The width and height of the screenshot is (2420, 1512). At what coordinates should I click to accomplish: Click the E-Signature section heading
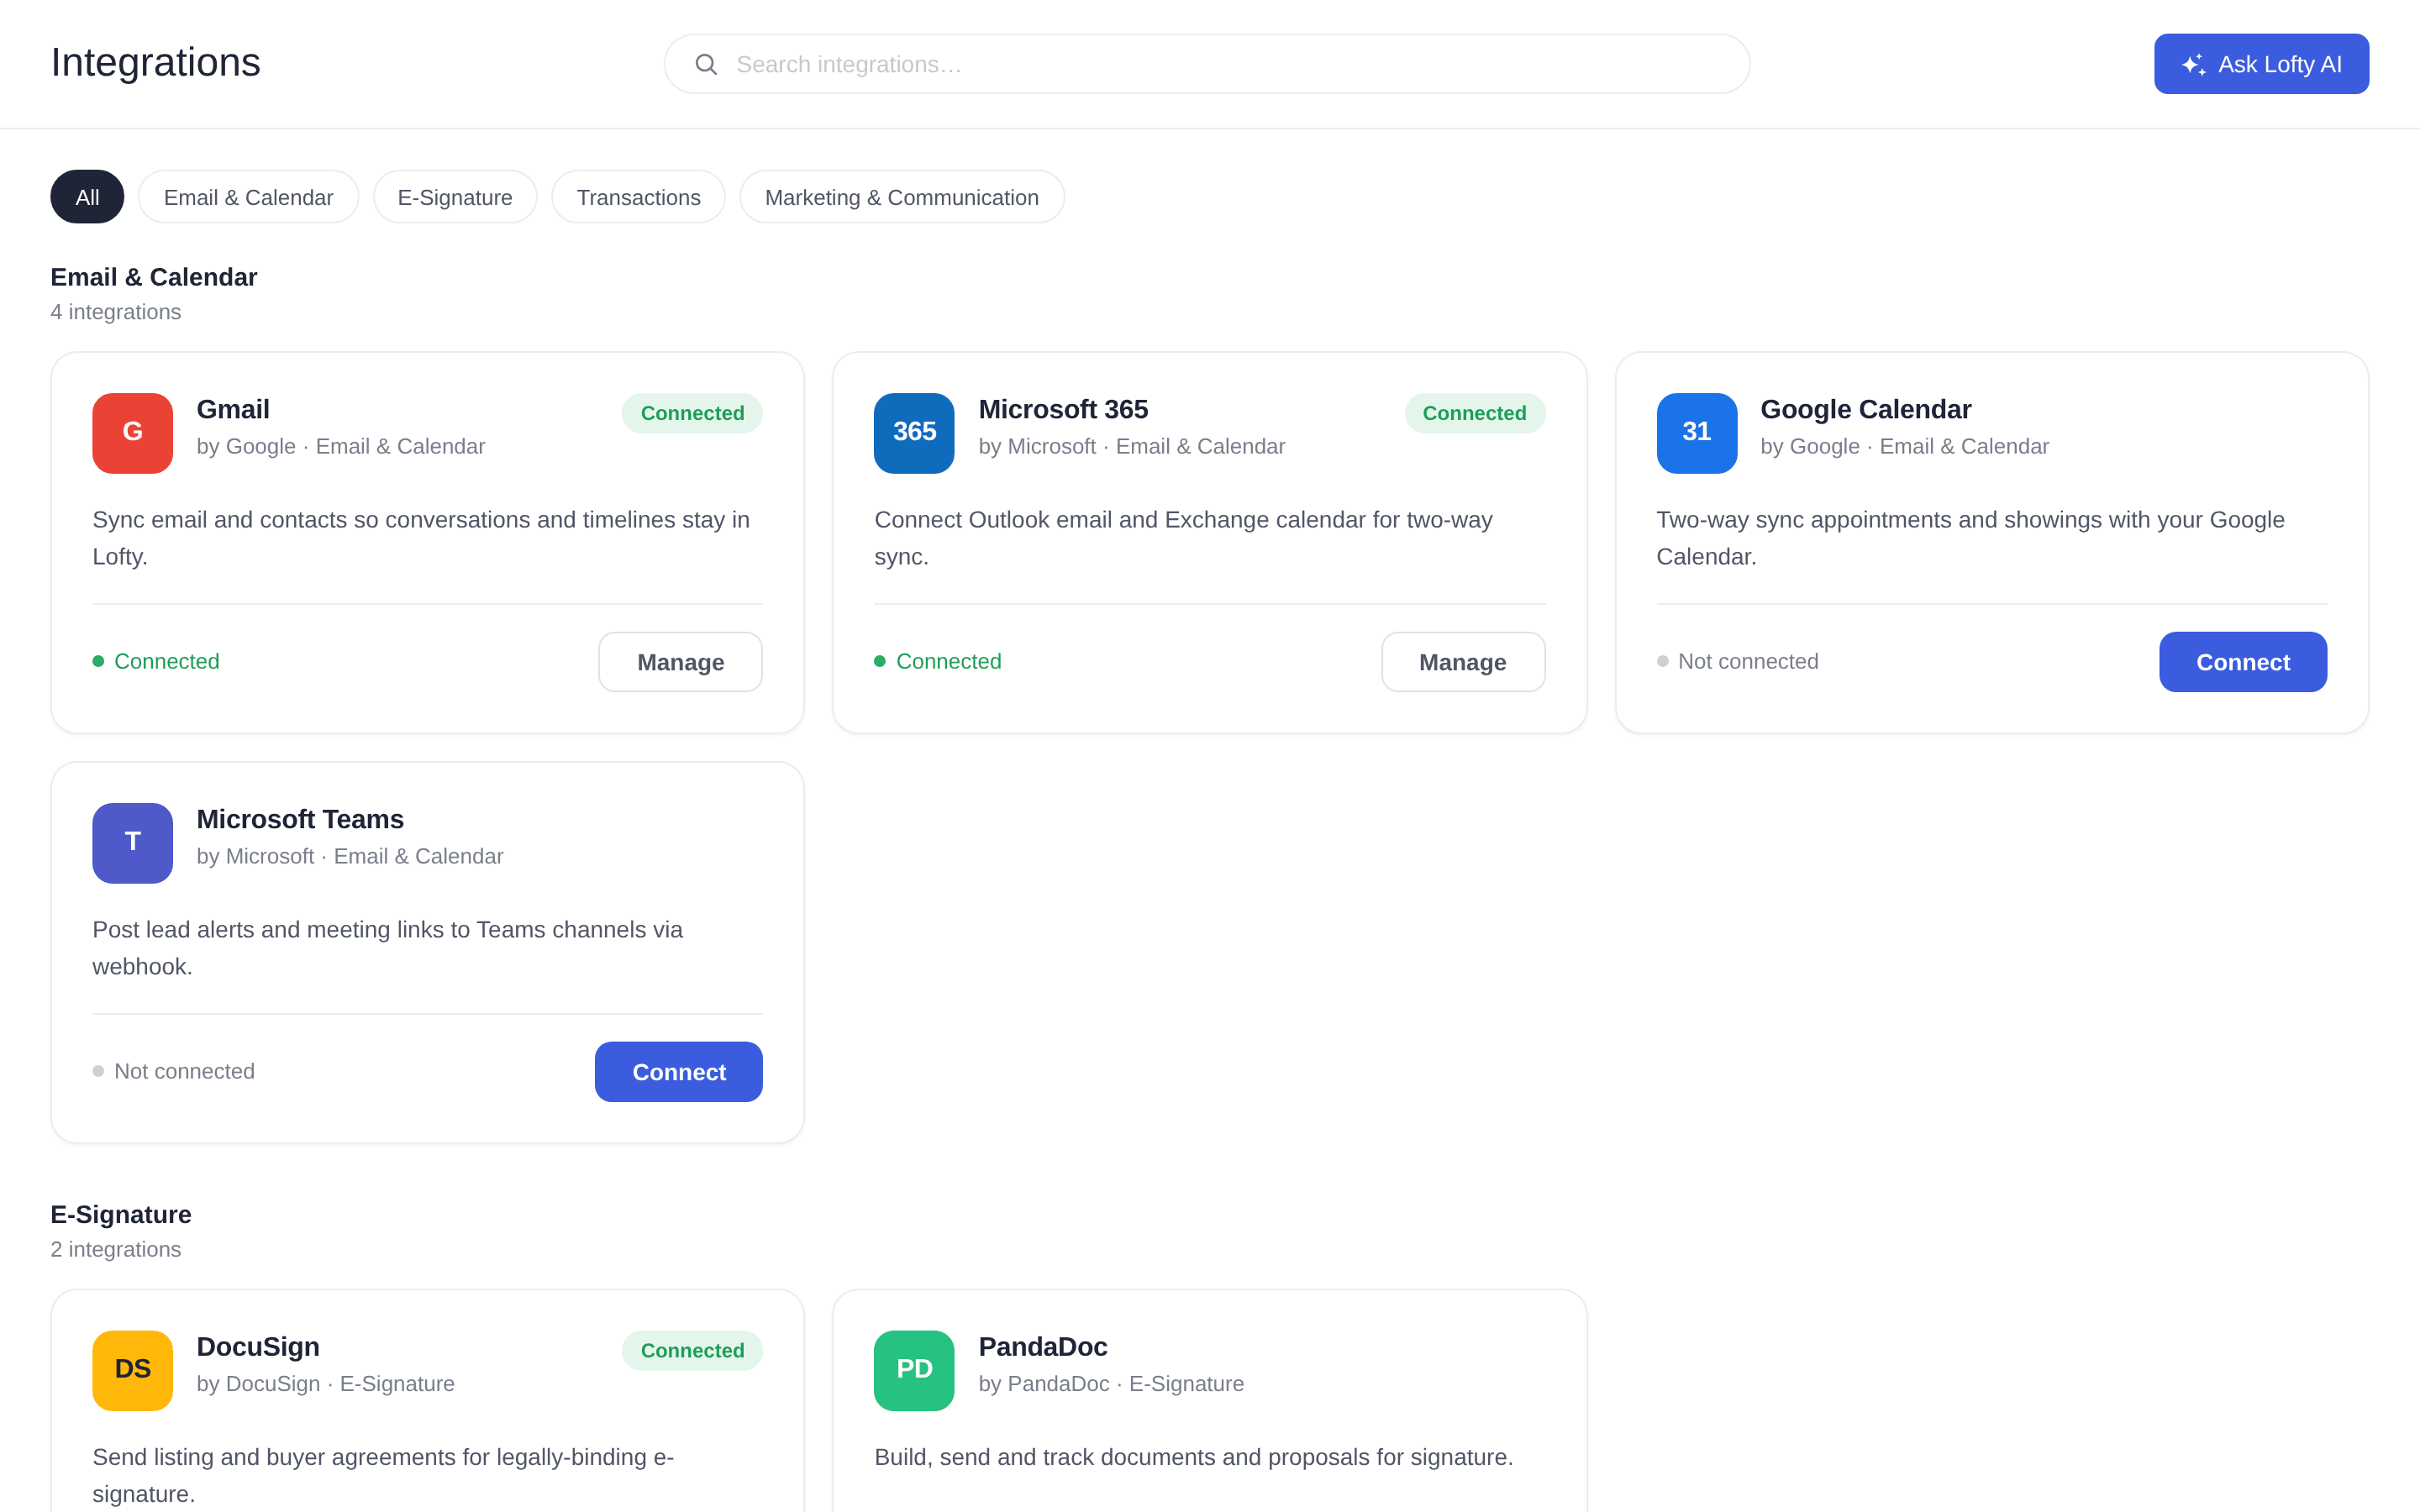[x=121, y=1214]
